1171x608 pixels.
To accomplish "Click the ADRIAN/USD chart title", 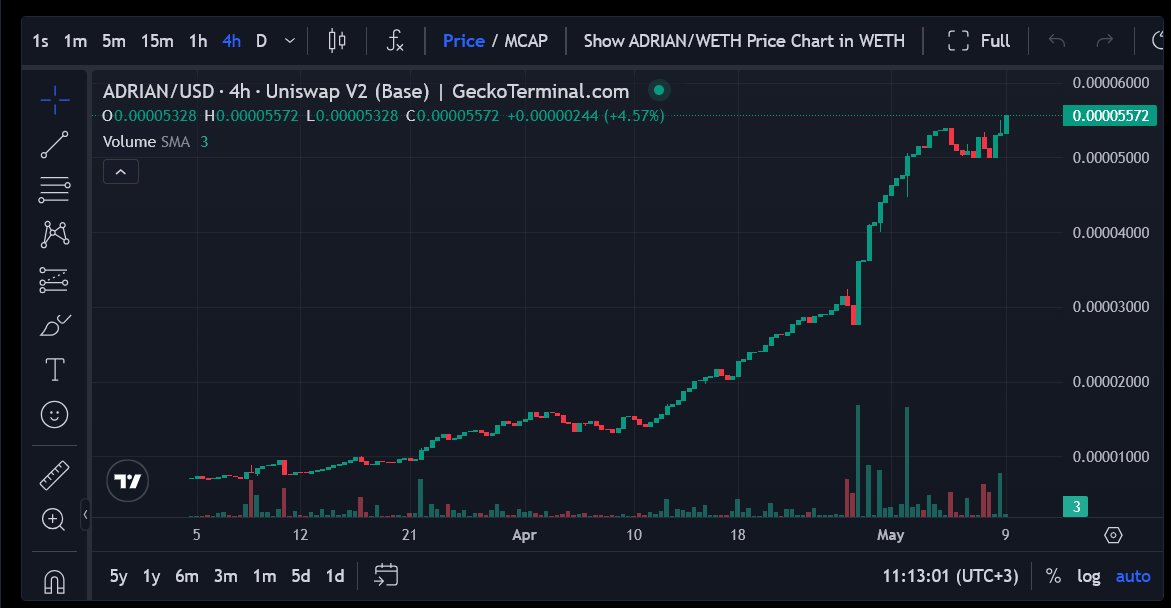I will coord(366,91).
